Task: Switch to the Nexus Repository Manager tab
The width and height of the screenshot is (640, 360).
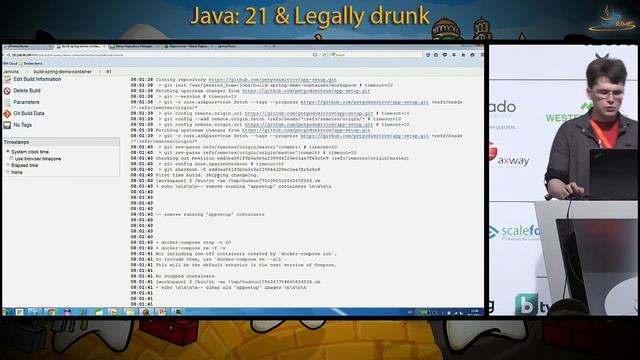Action: point(134,47)
